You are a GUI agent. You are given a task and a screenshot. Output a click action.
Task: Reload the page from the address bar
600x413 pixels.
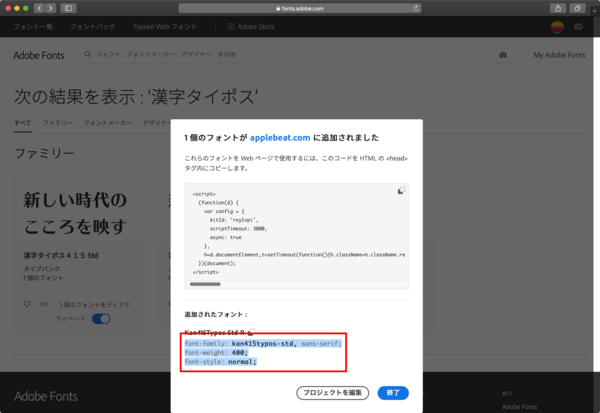pyautogui.click(x=416, y=8)
